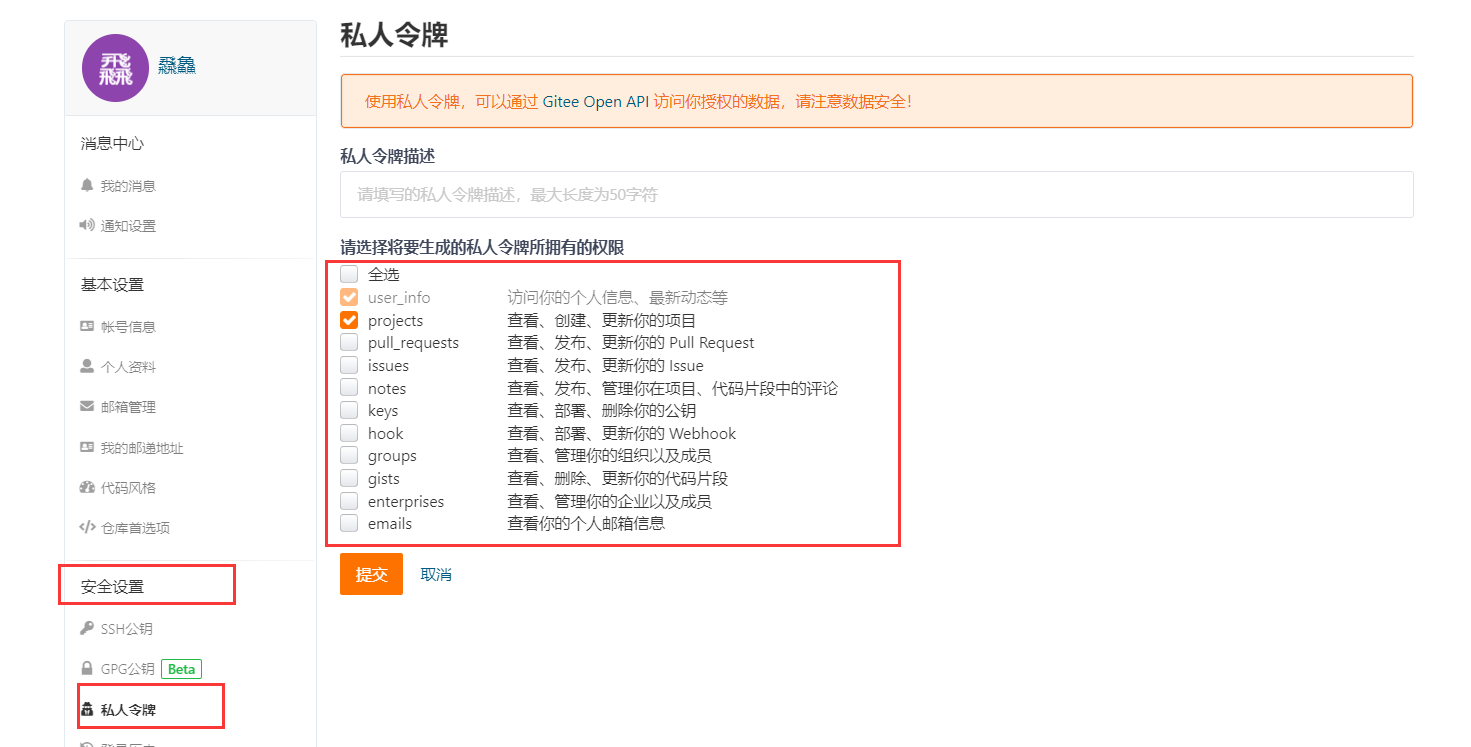Click the card icon beside 我的邮递地址
This screenshot has height=747, width=1471.
pos(87,448)
